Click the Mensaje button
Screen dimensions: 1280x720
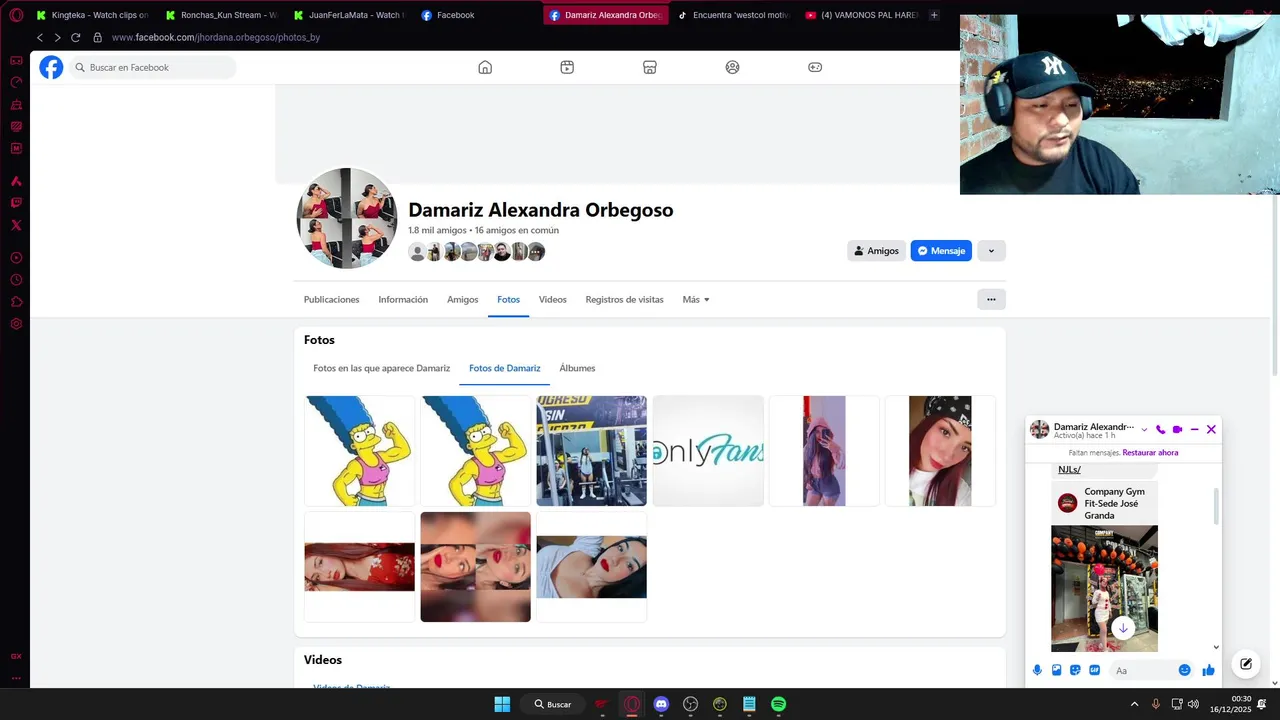(941, 251)
